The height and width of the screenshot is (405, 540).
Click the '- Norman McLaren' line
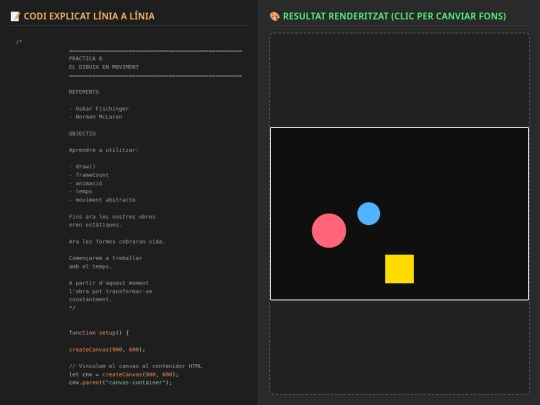[95, 117]
